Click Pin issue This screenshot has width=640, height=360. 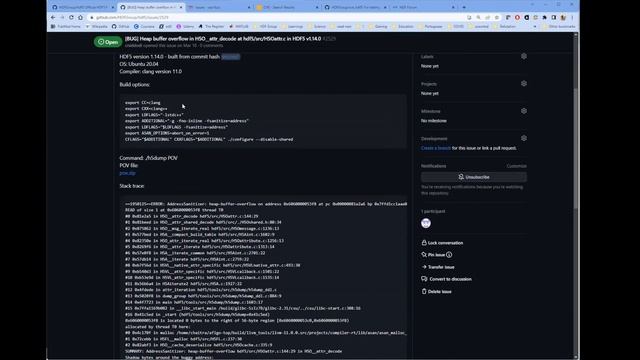[433, 255]
